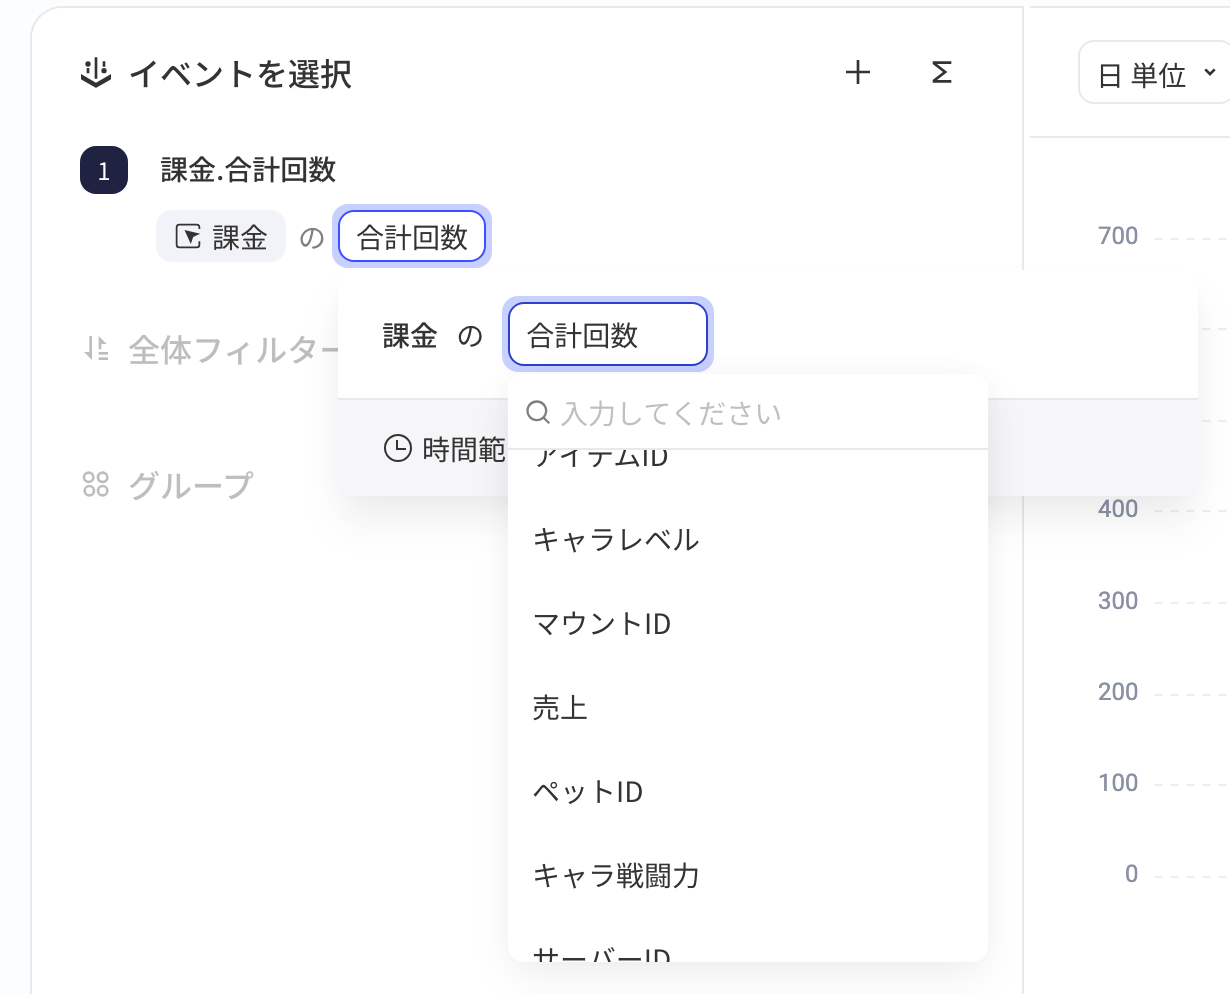Click the 全体フィルター filter icon
Screen dimensions: 1230x994
(x=96, y=349)
